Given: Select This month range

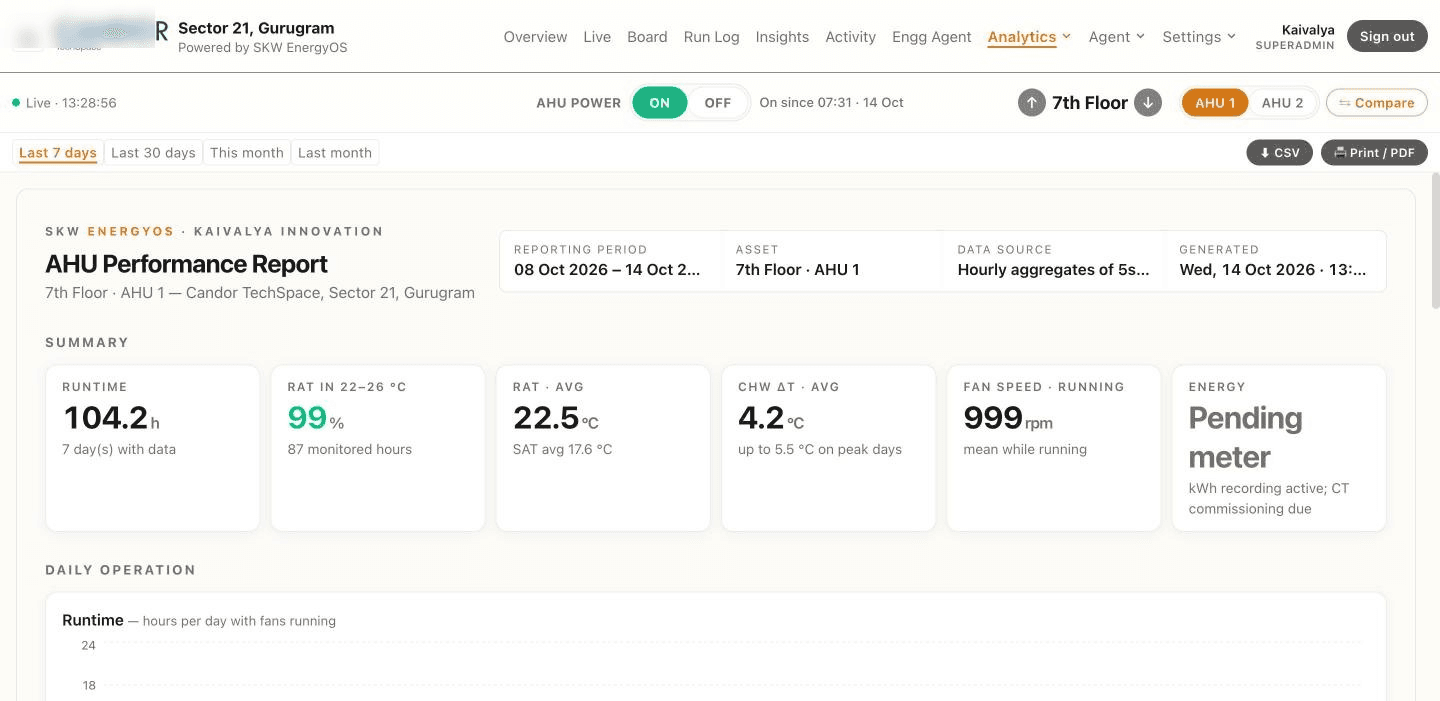Looking at the screenshot, I should tap(247, 153).
